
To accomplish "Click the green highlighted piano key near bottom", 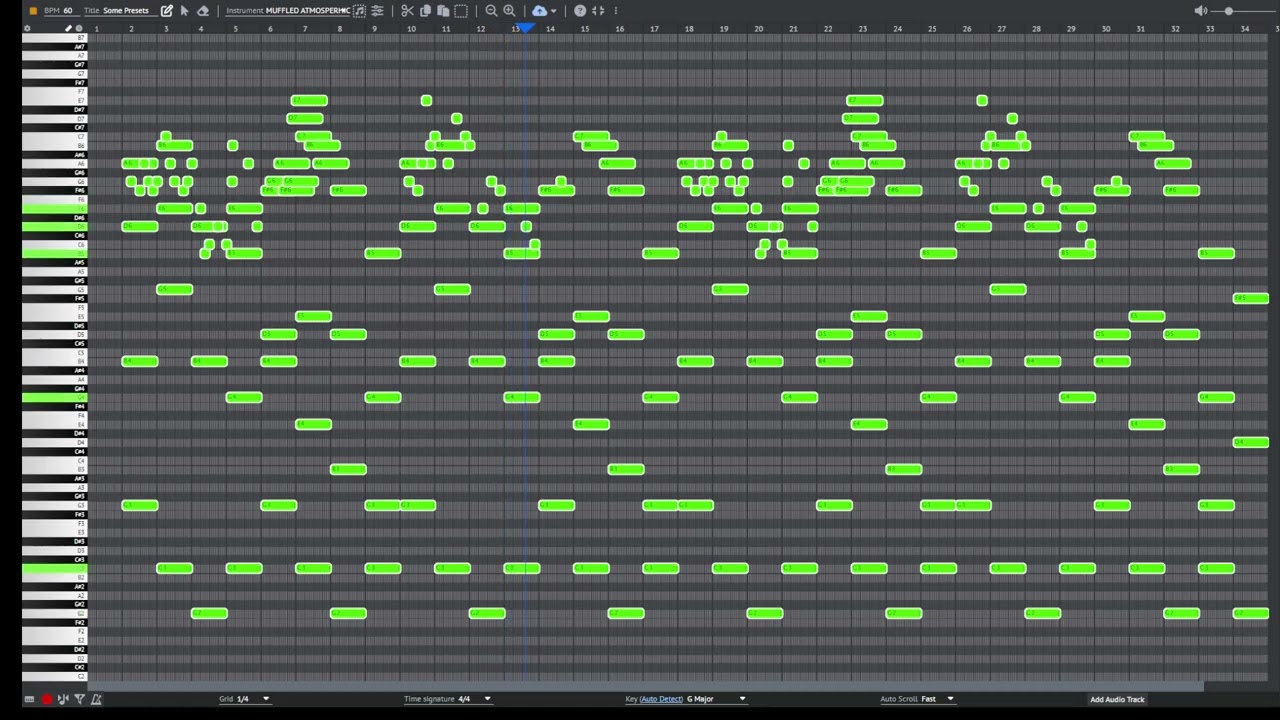I will click(x=55, y=570).
